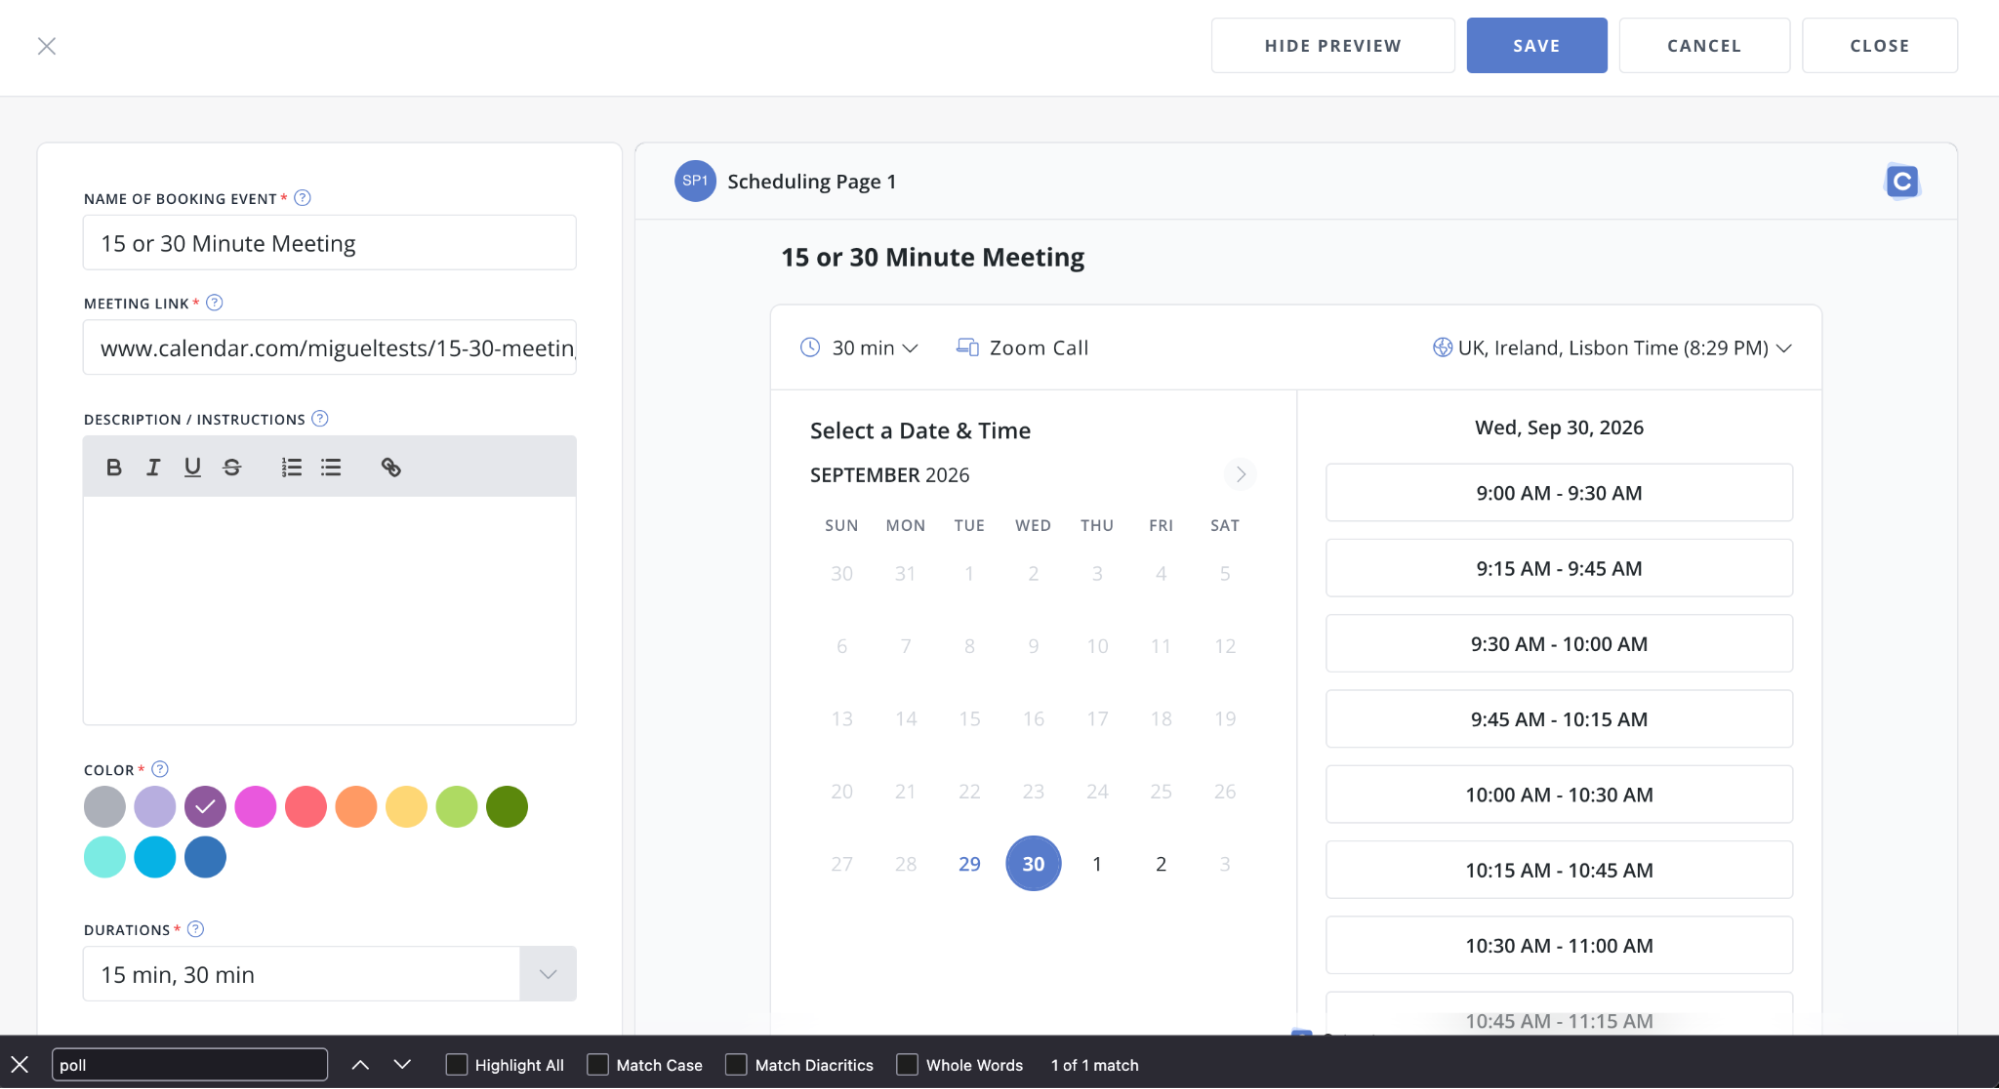Open help tooltip for Description / Instructions
Viewport: 1999px width, 1089px height.
point(320,419)
